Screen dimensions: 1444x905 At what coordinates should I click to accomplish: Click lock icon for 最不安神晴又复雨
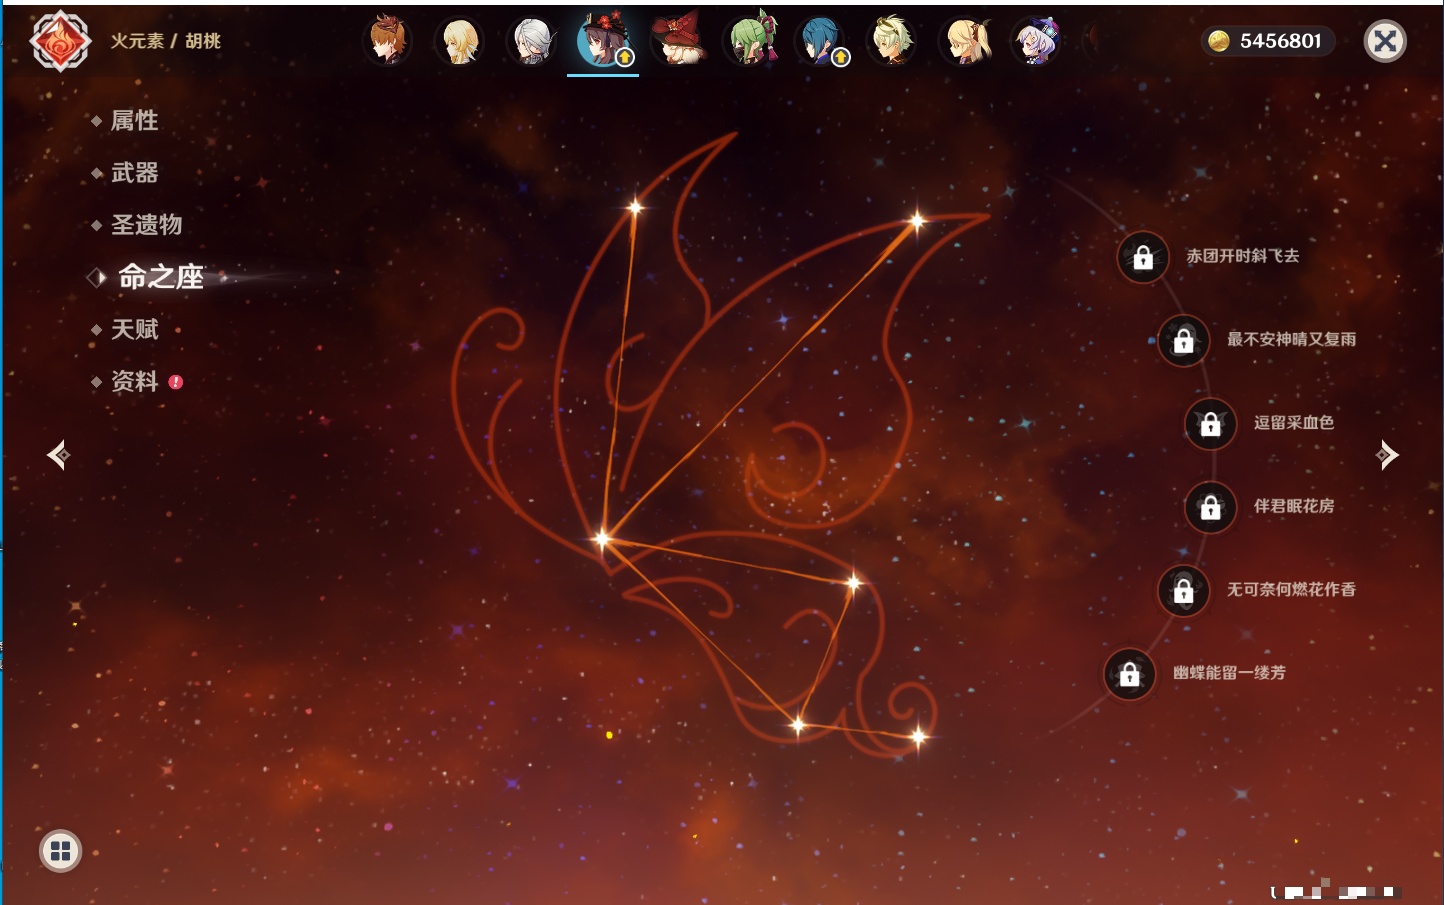click(x=1184, y=341)
